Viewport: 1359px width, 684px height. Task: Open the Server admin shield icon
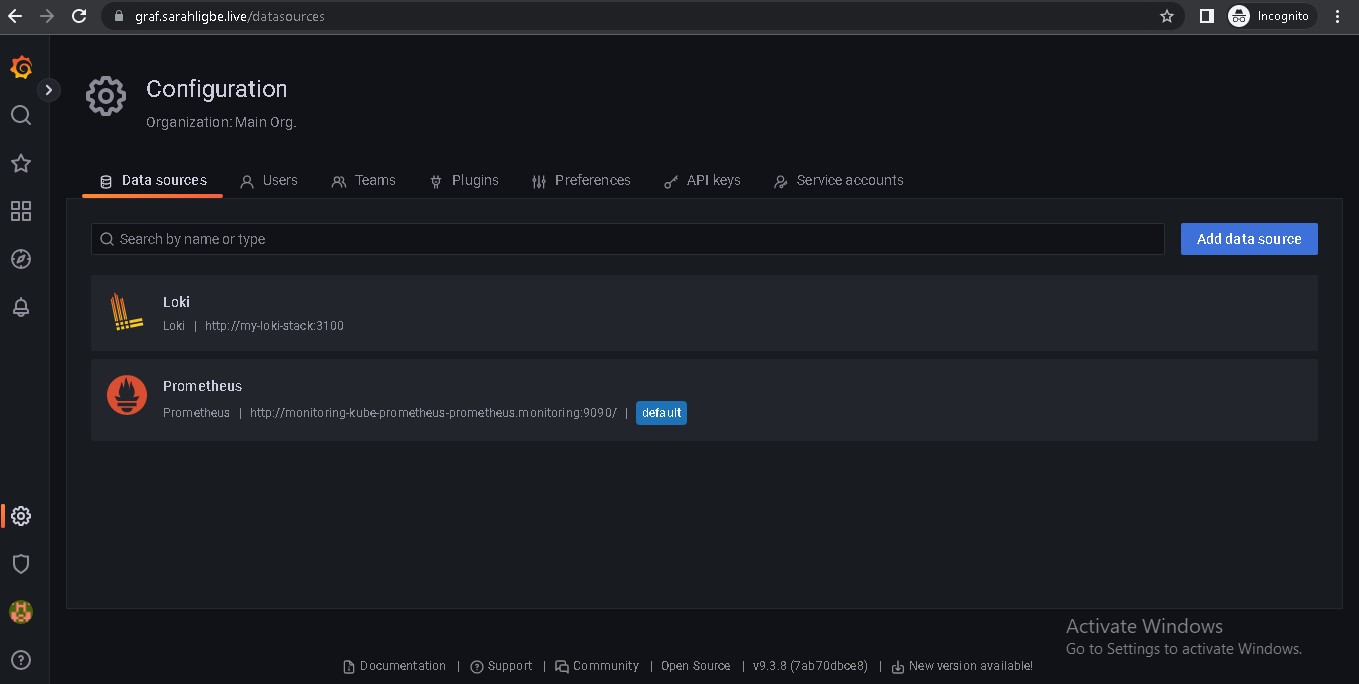point(21,564)
